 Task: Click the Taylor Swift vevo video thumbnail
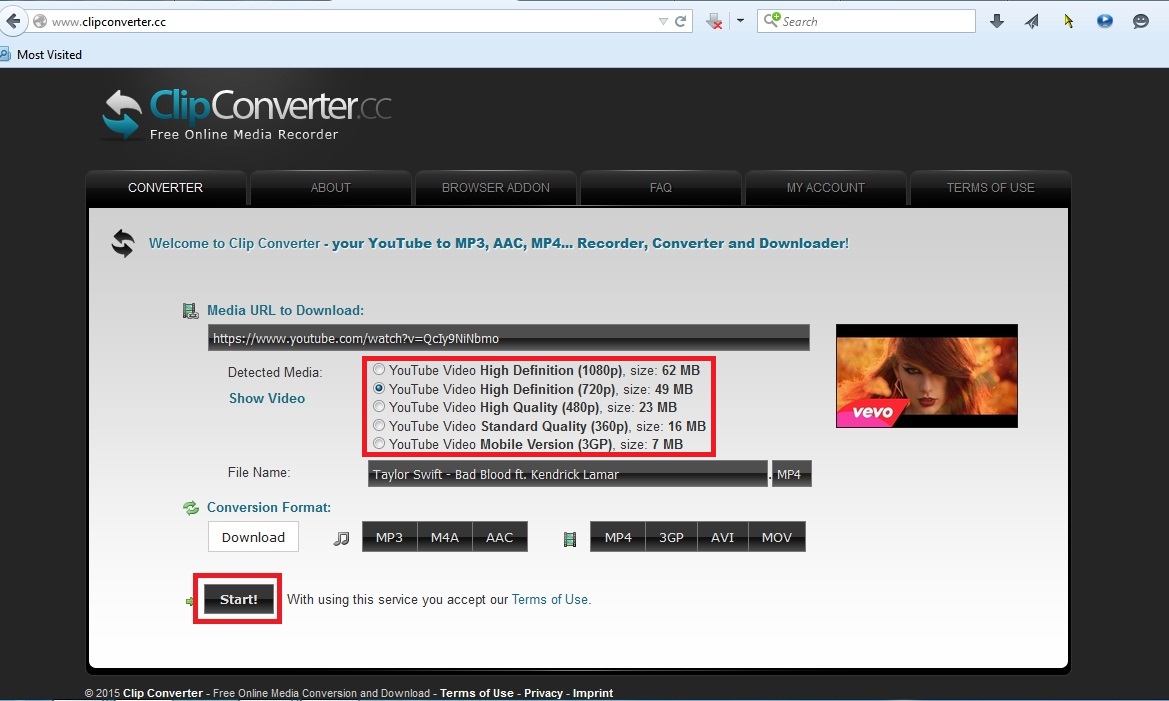tap(927, 376)
